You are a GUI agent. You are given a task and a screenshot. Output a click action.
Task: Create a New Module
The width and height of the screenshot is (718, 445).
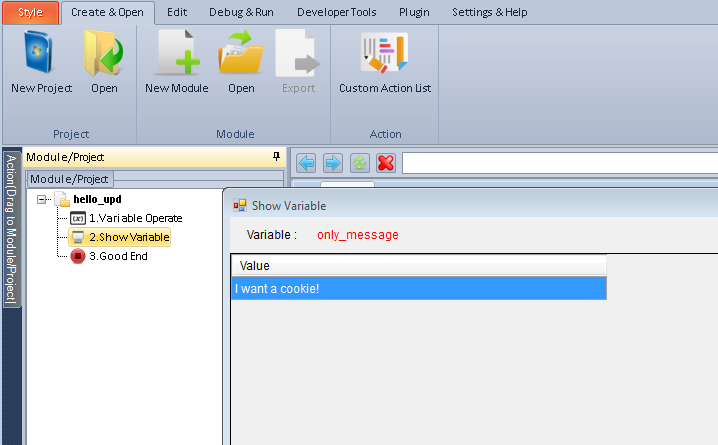[x=177, y=60]
